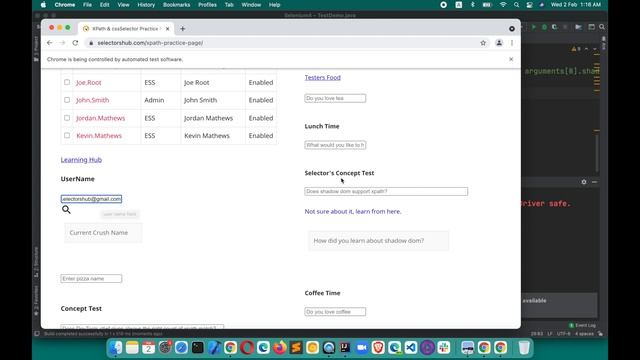Open date and time in menu bar

(576, 5)
